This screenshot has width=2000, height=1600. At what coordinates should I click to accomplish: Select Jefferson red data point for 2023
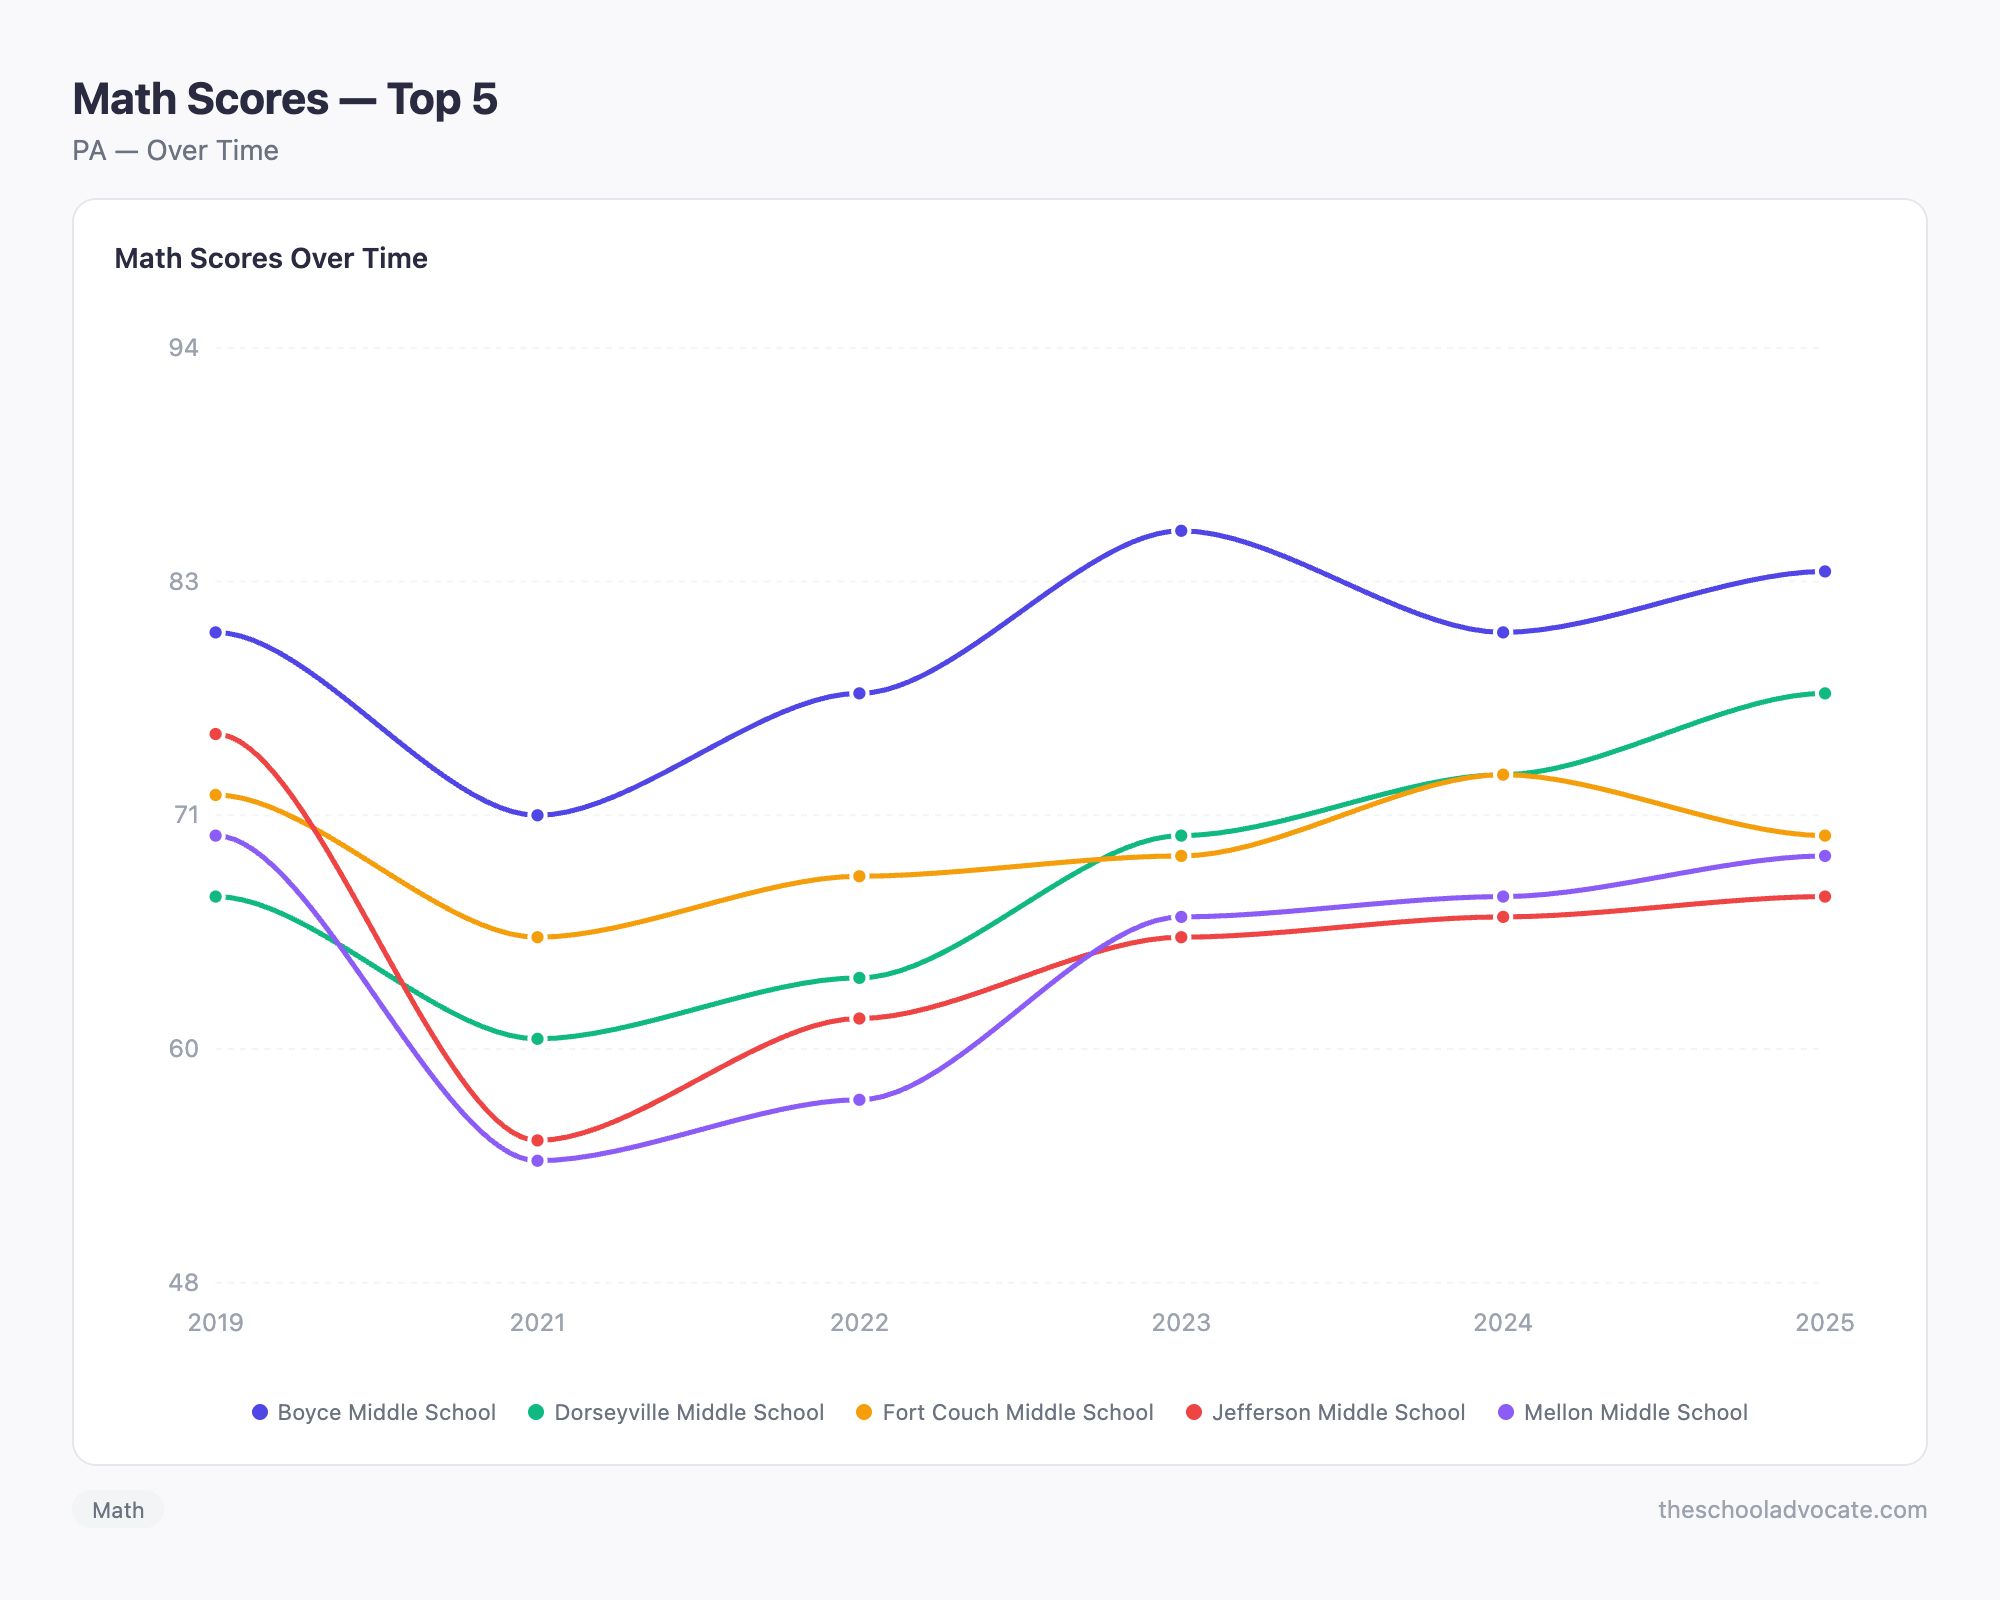(x=1181, y=937)
